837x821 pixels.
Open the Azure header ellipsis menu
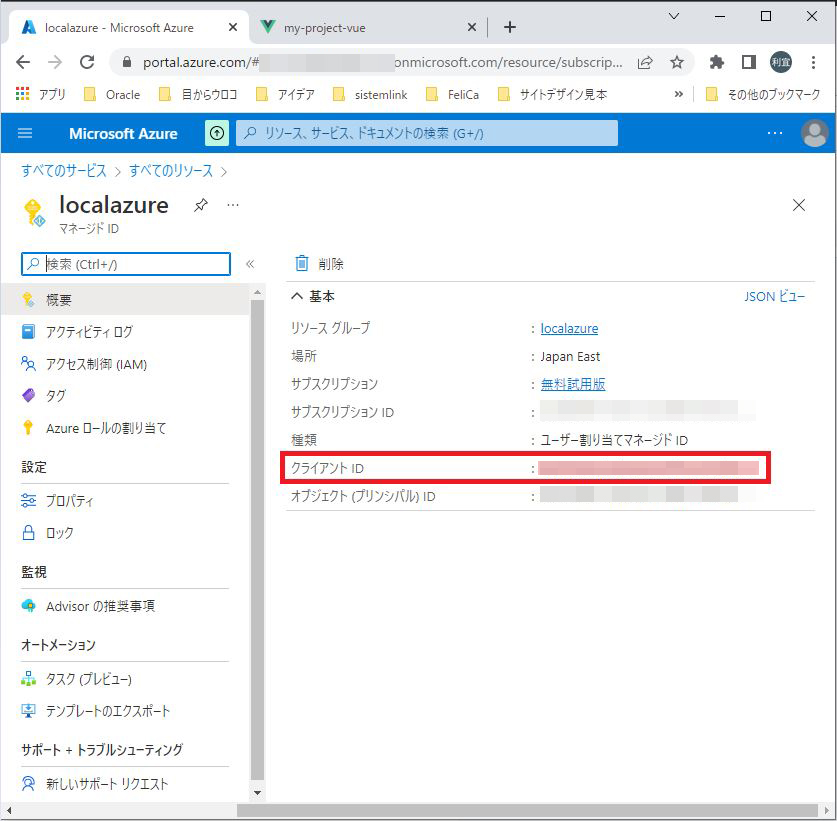point(775,133)
